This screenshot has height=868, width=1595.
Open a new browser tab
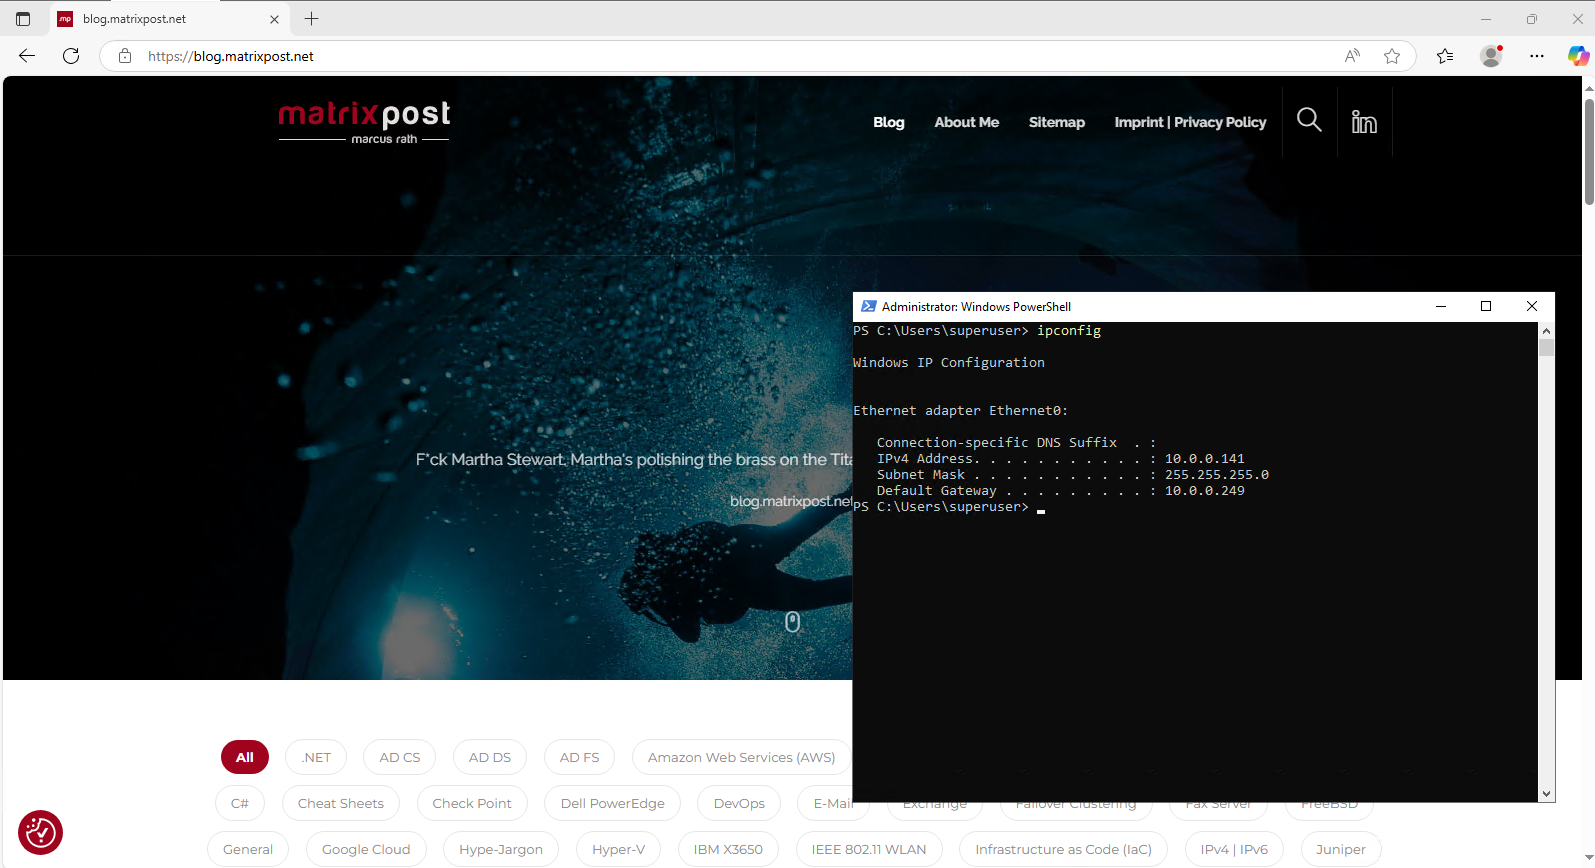(x=312, y=19)
